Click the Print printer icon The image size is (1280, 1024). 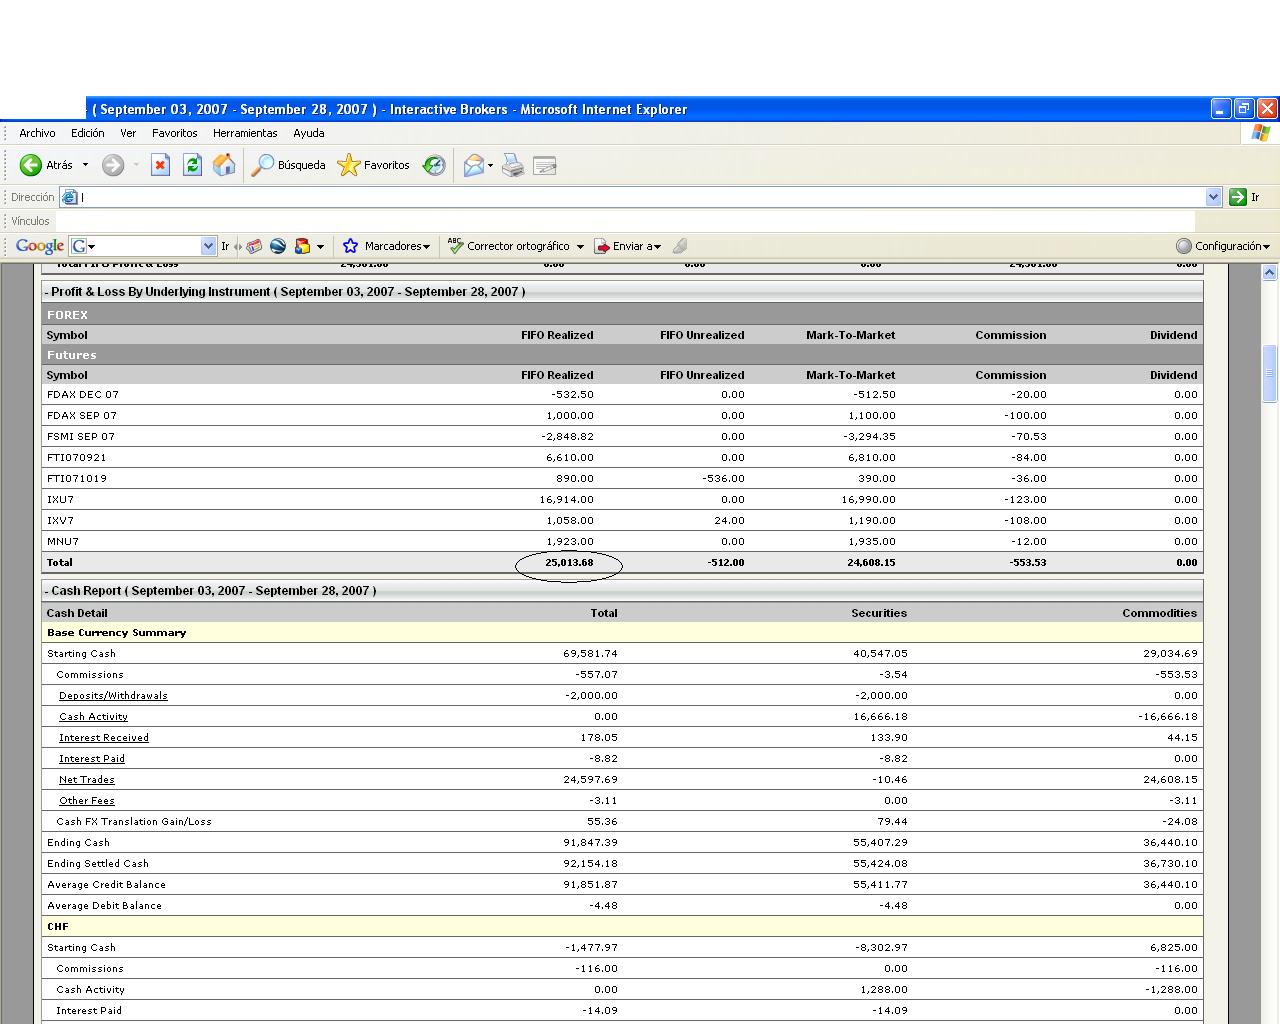[x=513, y=165]
